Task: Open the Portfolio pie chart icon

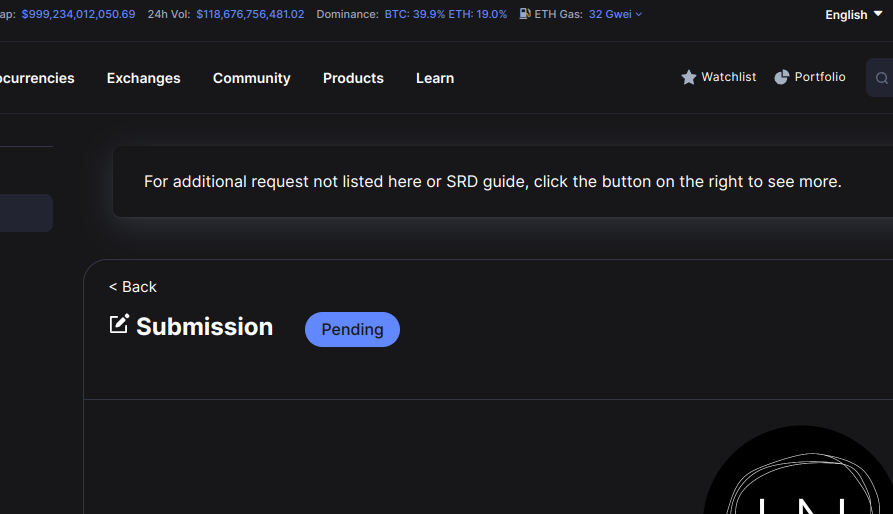Action: tap(781, 77)
